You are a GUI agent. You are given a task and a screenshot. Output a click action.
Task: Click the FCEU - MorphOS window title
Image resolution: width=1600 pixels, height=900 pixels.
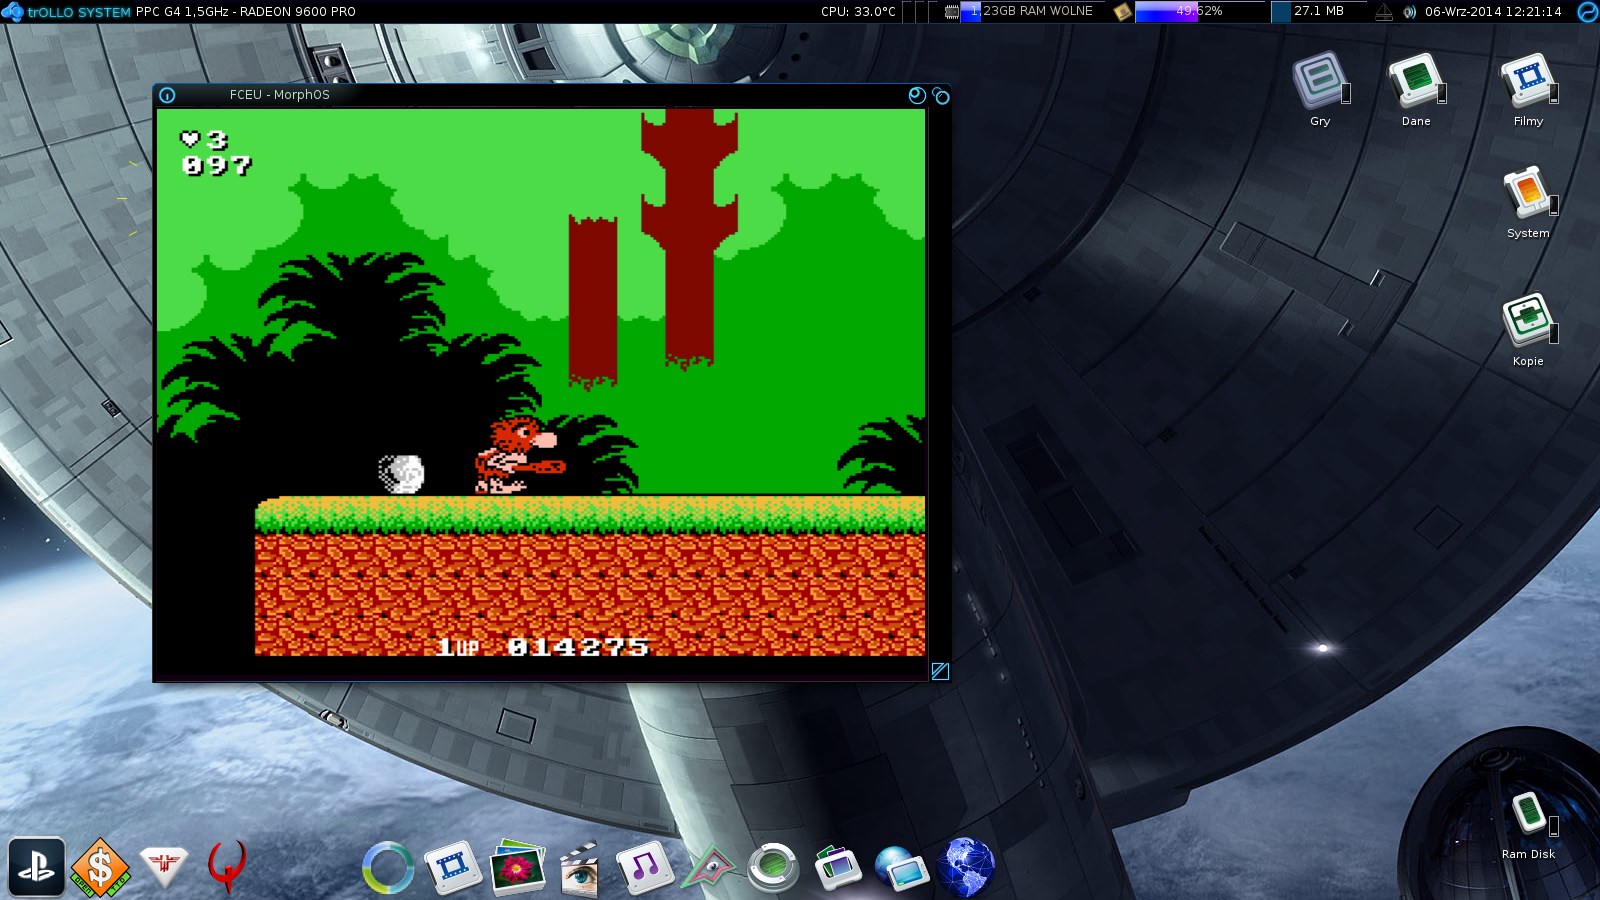tap(279, 95)
